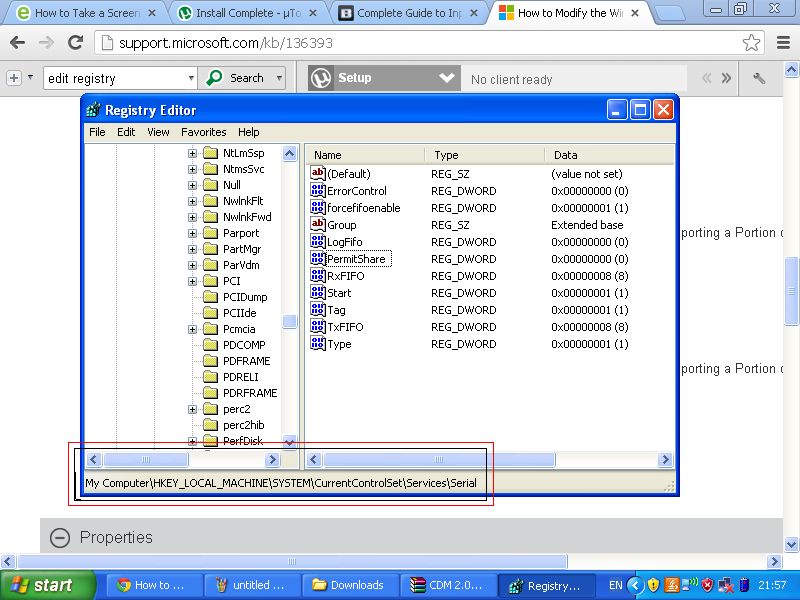Click the Data column header
Screen dimensions: 800x600
click(610, 155)
